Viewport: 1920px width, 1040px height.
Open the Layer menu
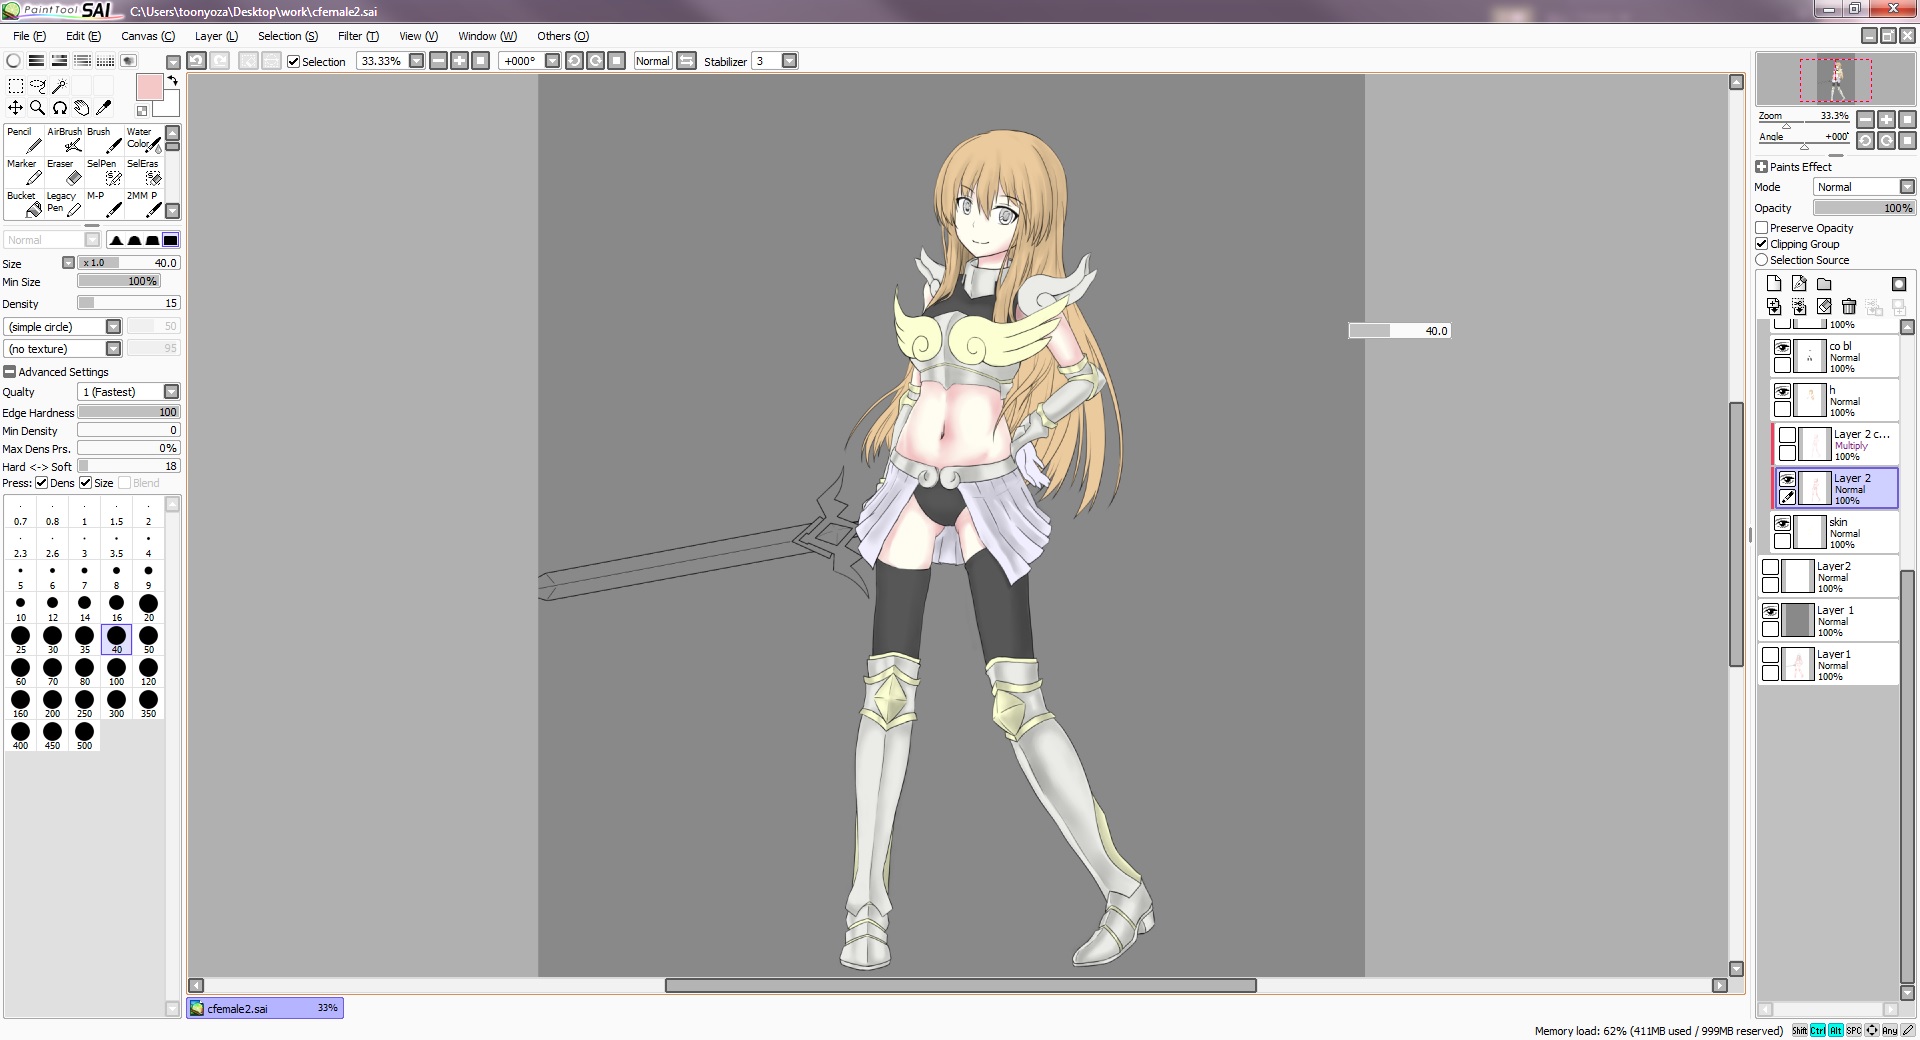(x=216, y=36)
